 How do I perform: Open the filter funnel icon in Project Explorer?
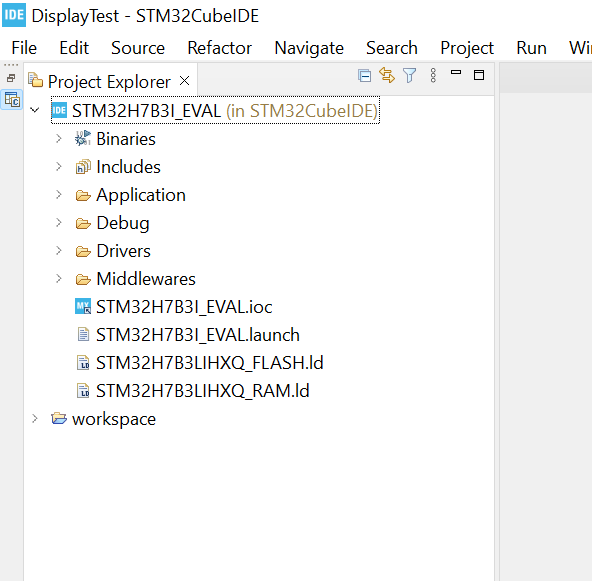point(409,75)
